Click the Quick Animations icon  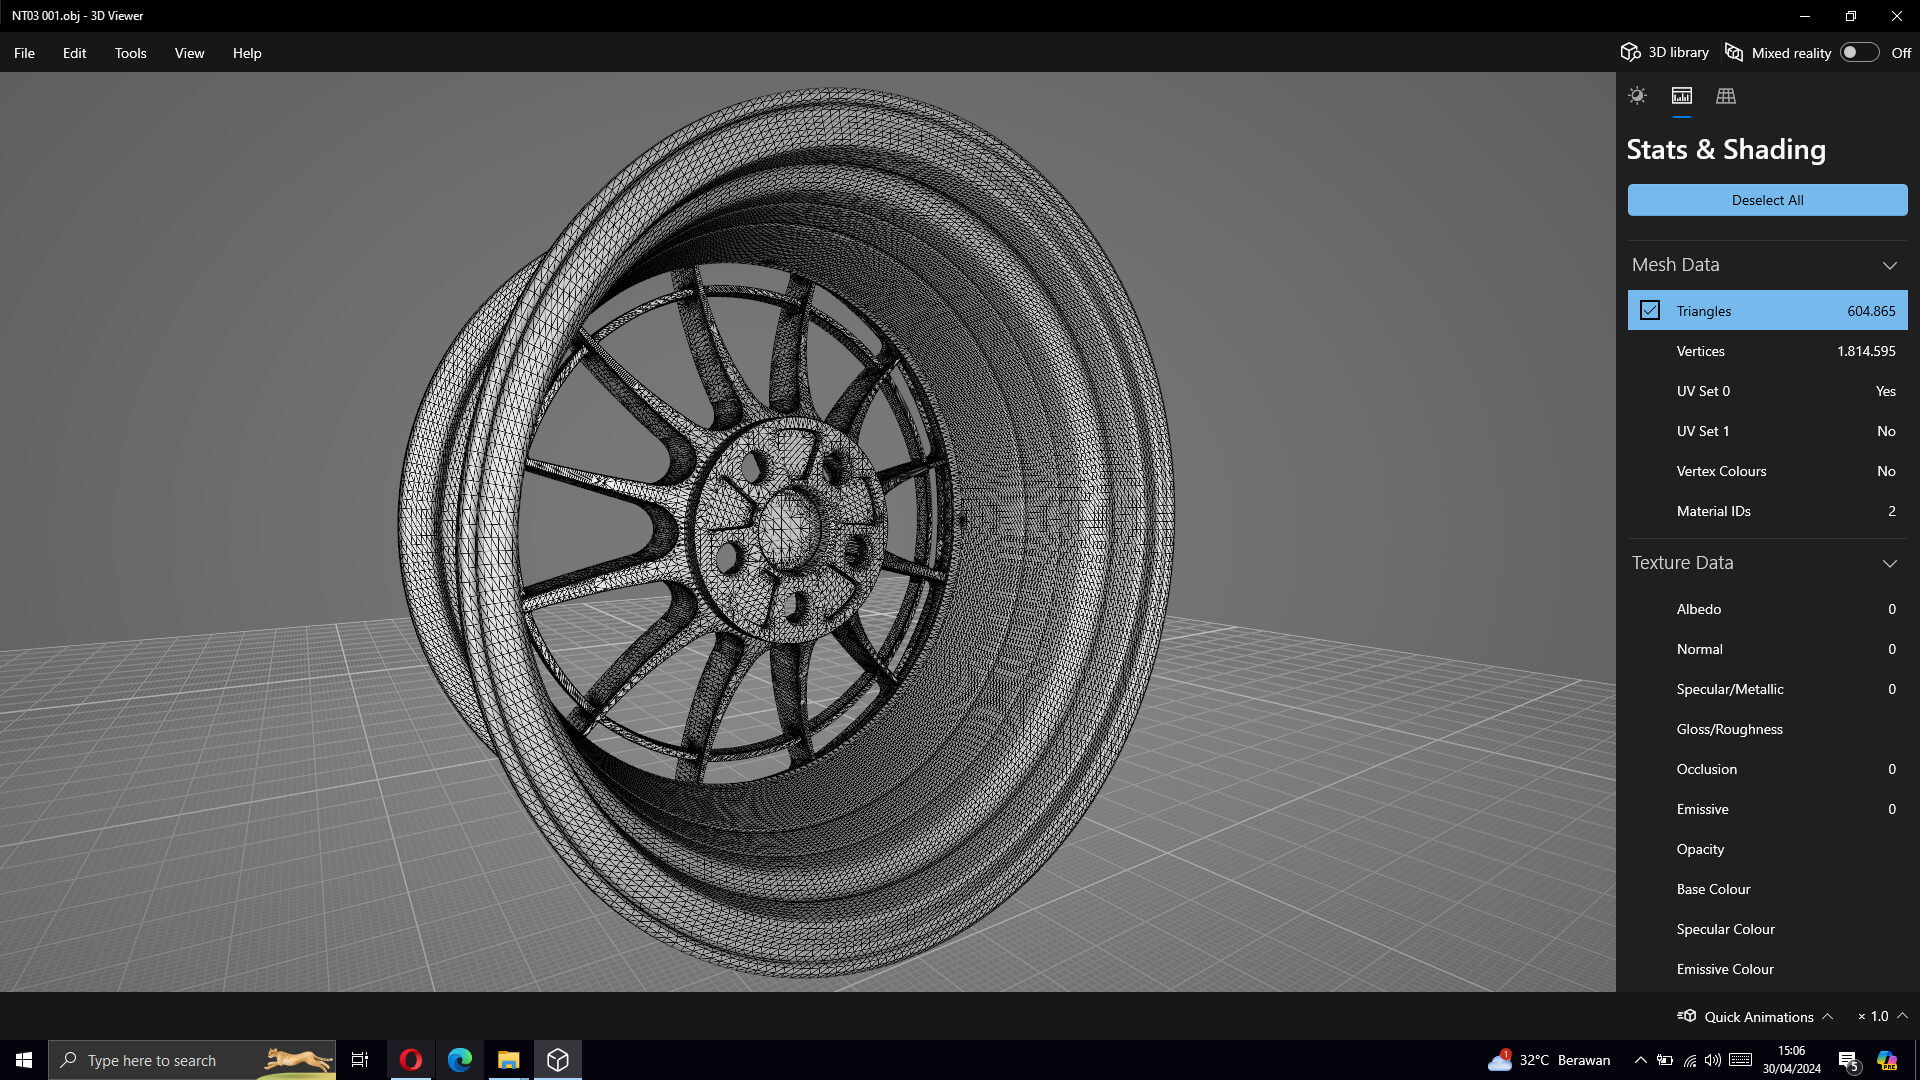1687,1016
